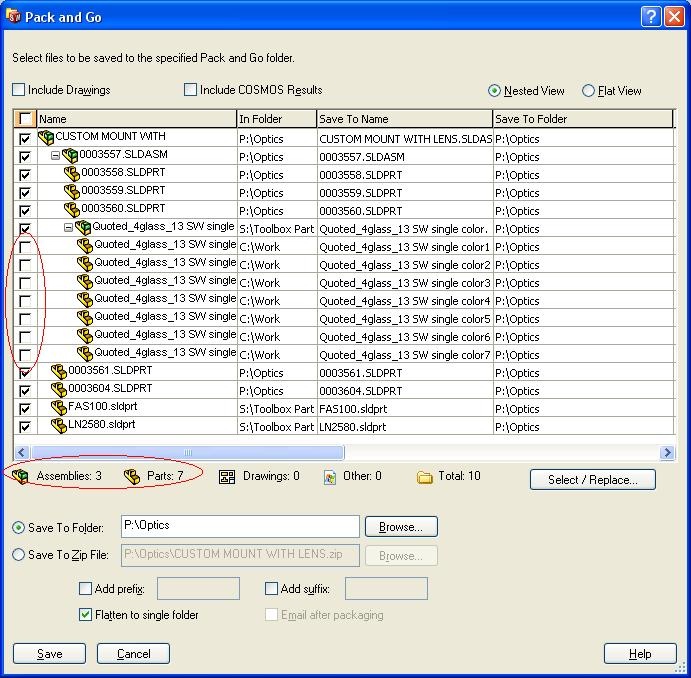Click the horizontal scrollbar thumb
This screenshot has height=678, width=691.
click(188, 452)
